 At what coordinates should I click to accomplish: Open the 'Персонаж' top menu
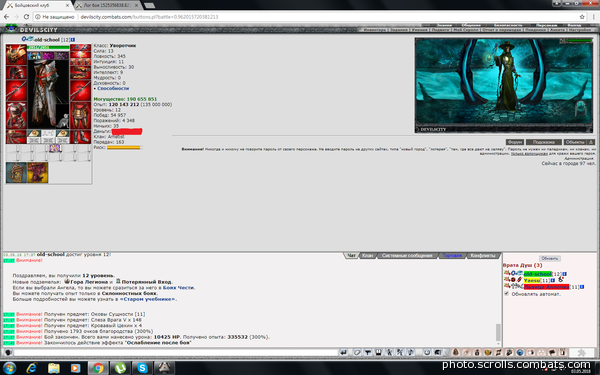coord(546,25)
